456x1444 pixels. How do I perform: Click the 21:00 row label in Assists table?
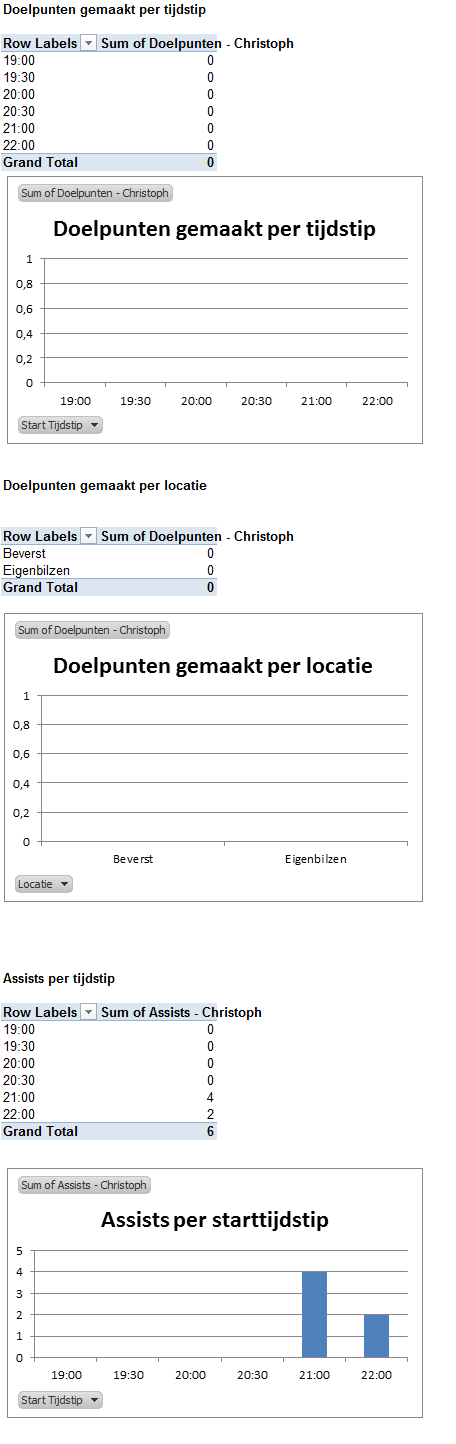[19, 1097]
